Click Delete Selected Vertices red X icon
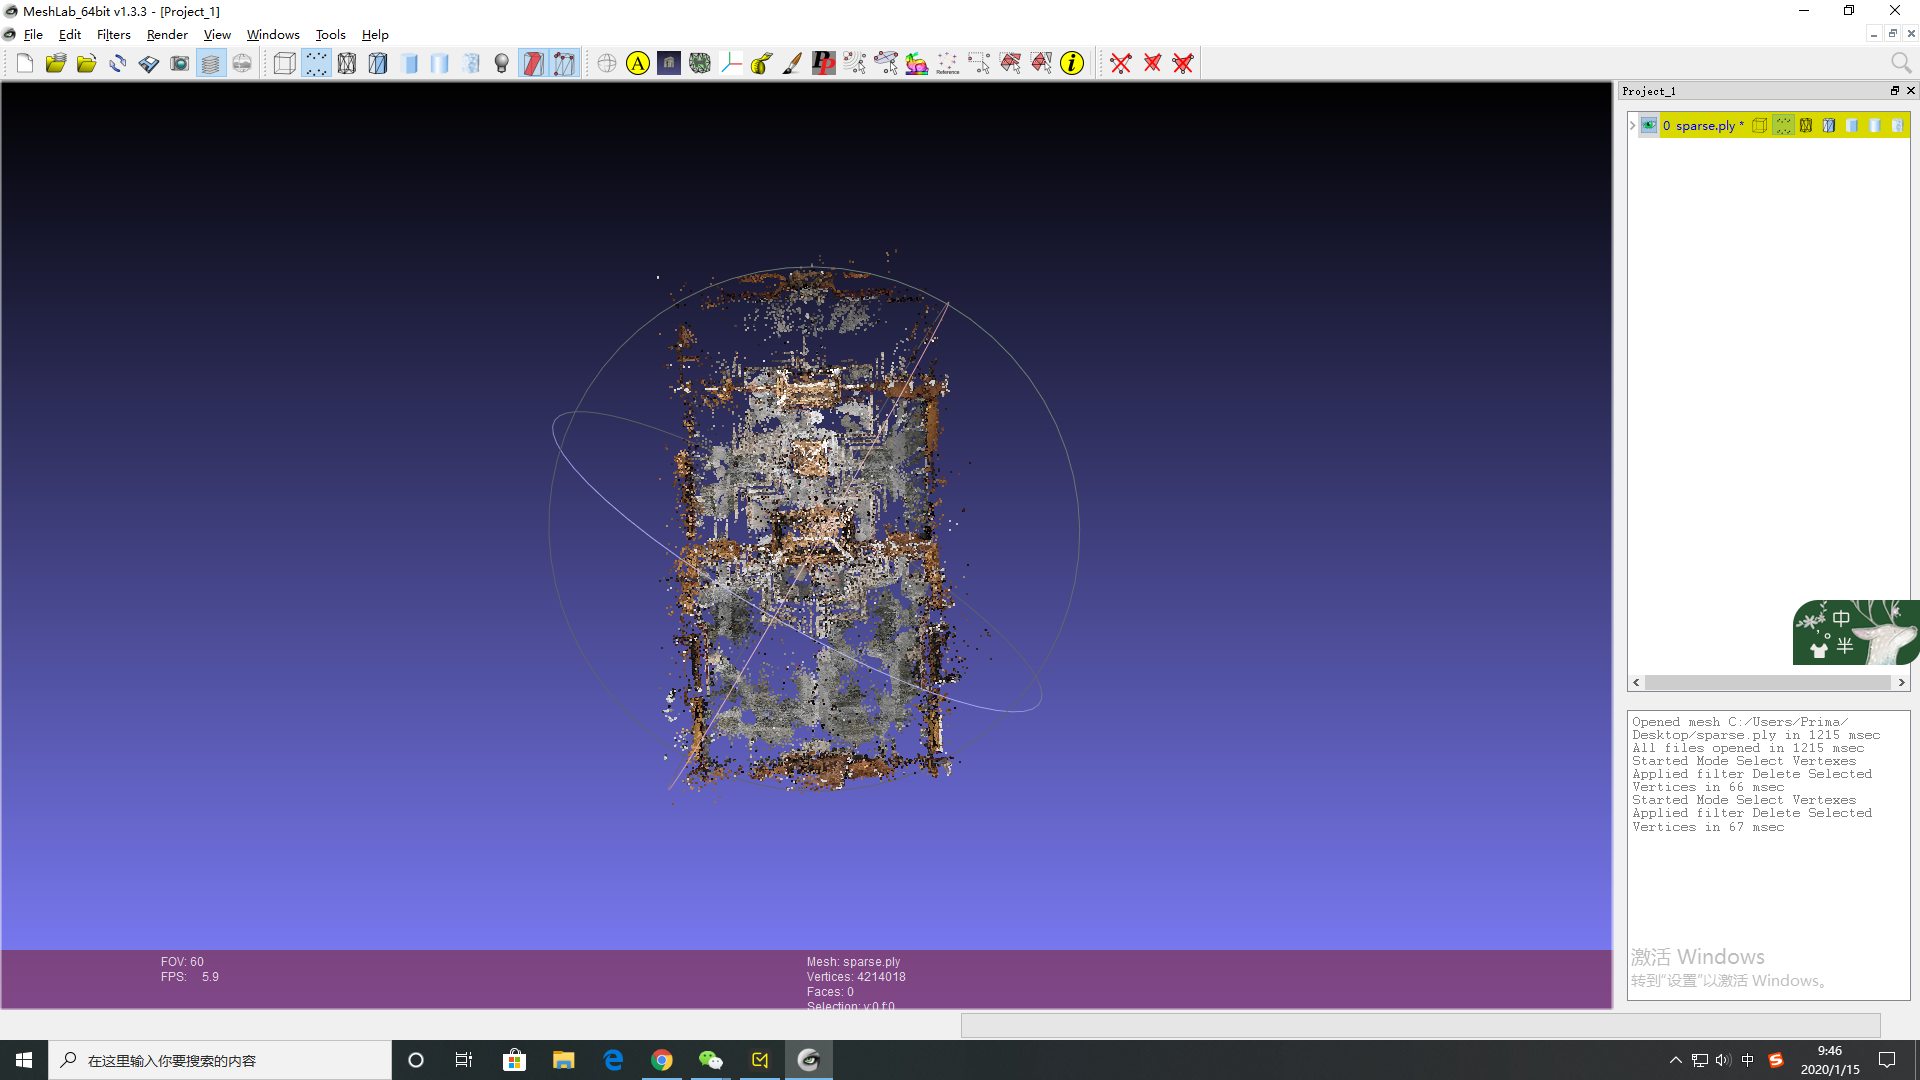The height and width of the screenshot is (1080, 1920). tap(1121, 64)
